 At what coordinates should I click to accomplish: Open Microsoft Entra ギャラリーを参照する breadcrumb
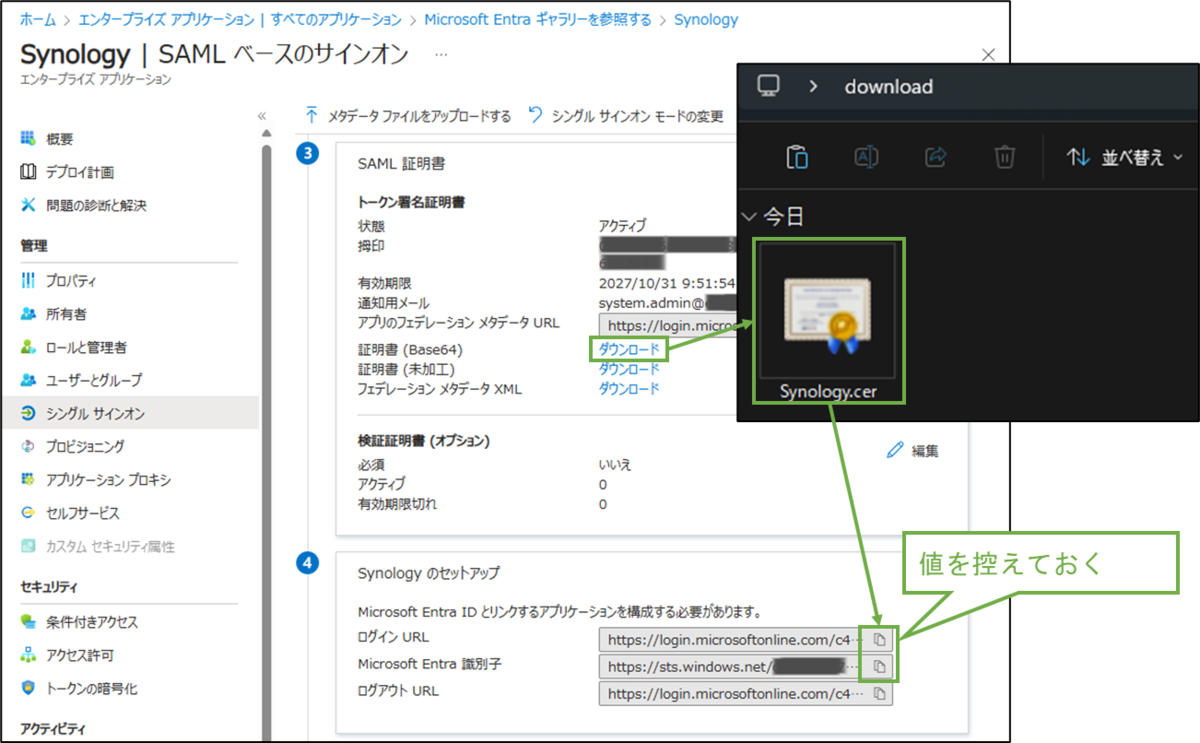(537, 19)
